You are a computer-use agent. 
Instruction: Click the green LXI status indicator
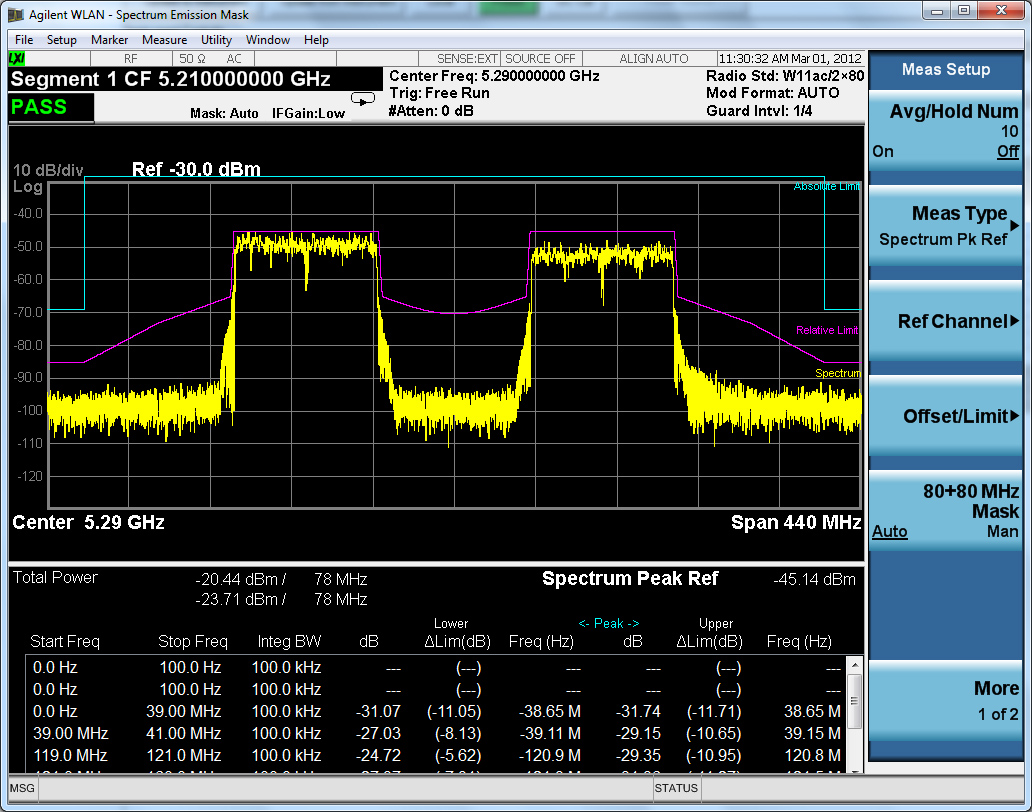click(18, 58)
